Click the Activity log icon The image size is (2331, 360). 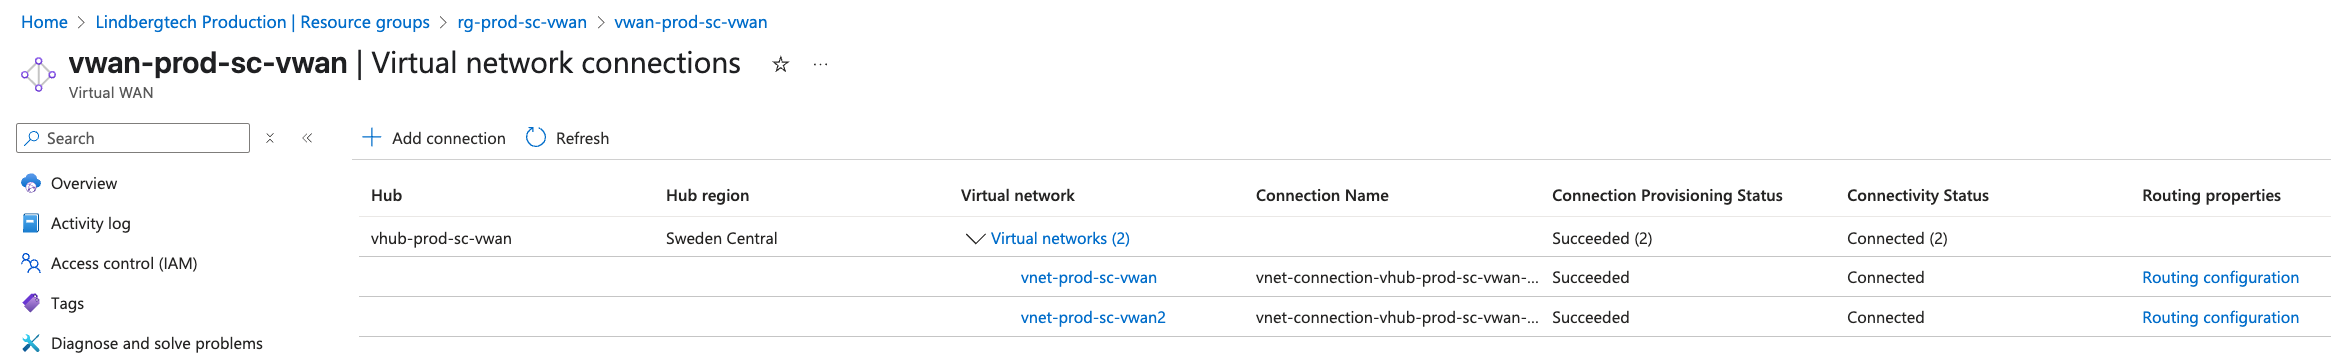(31, 223)
